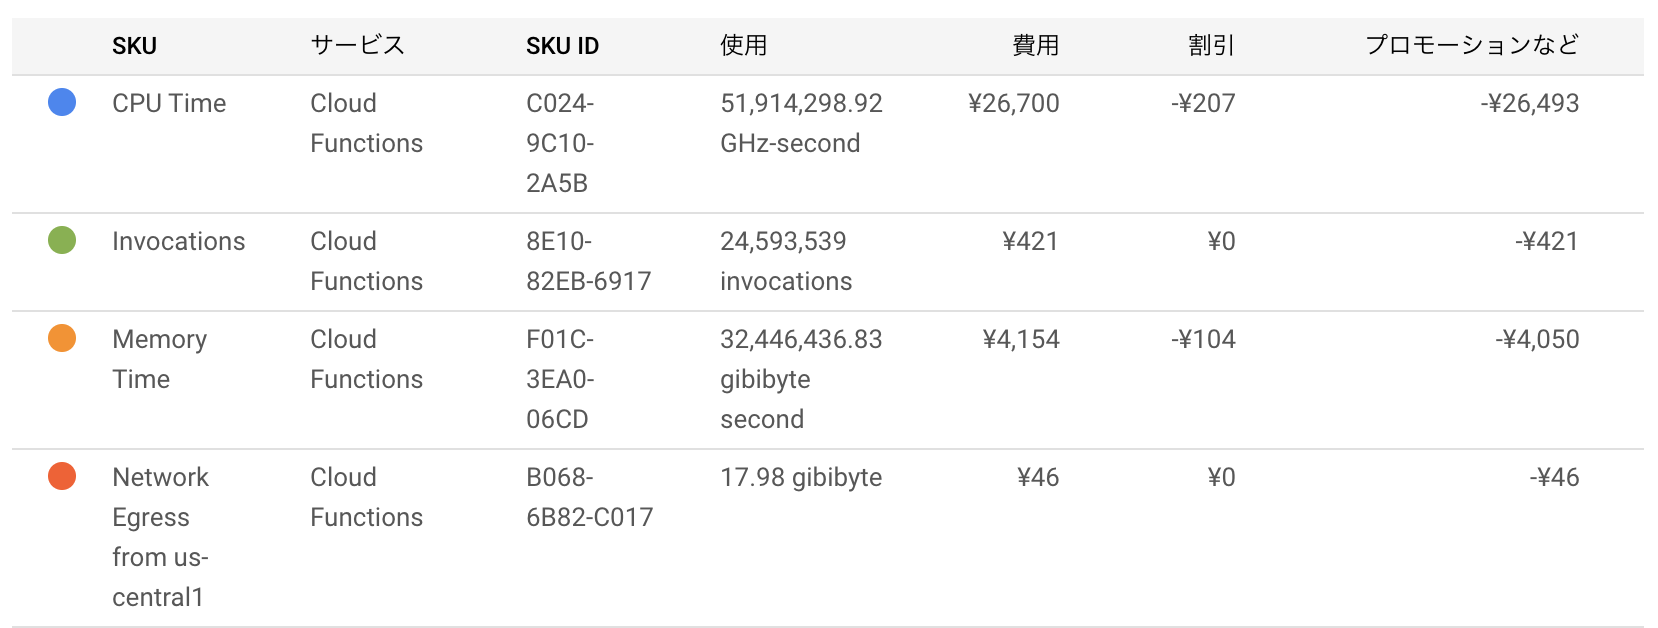1658x628 pixels.
Task: Sort by the プロモーションなど column header
Action: [x=1472, y=45]
